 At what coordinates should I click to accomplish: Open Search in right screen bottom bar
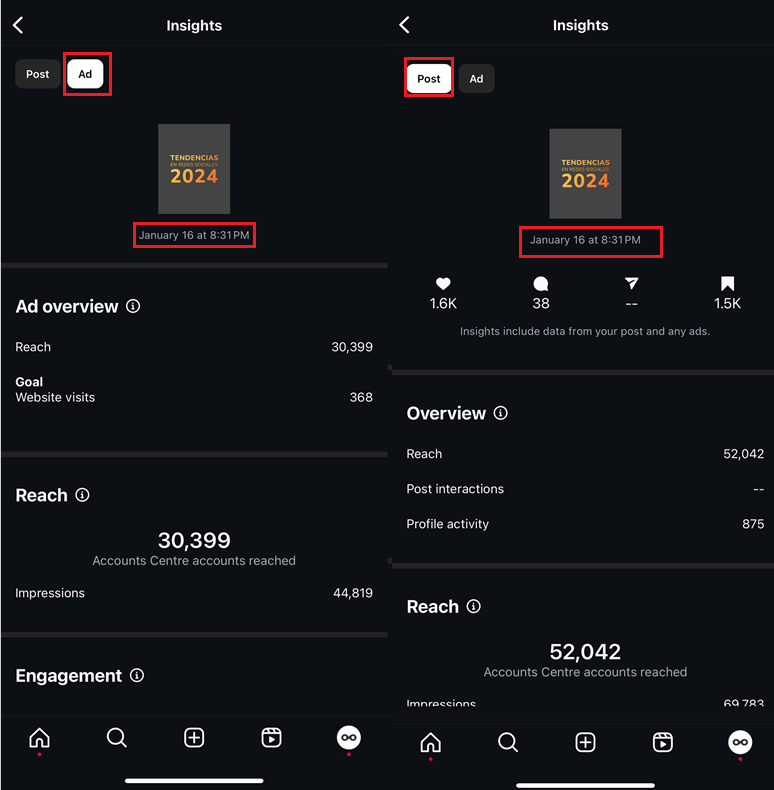pyautogui.click(x=508, y=741)
